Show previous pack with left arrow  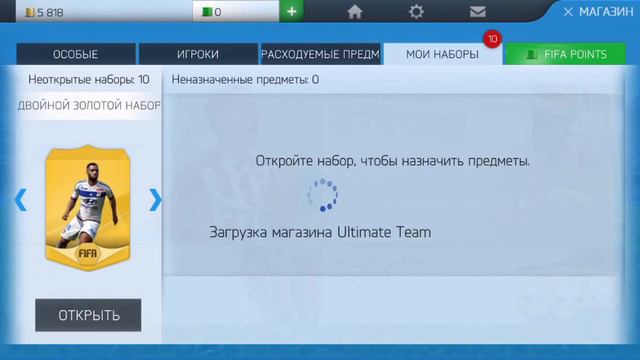[20, 200]
